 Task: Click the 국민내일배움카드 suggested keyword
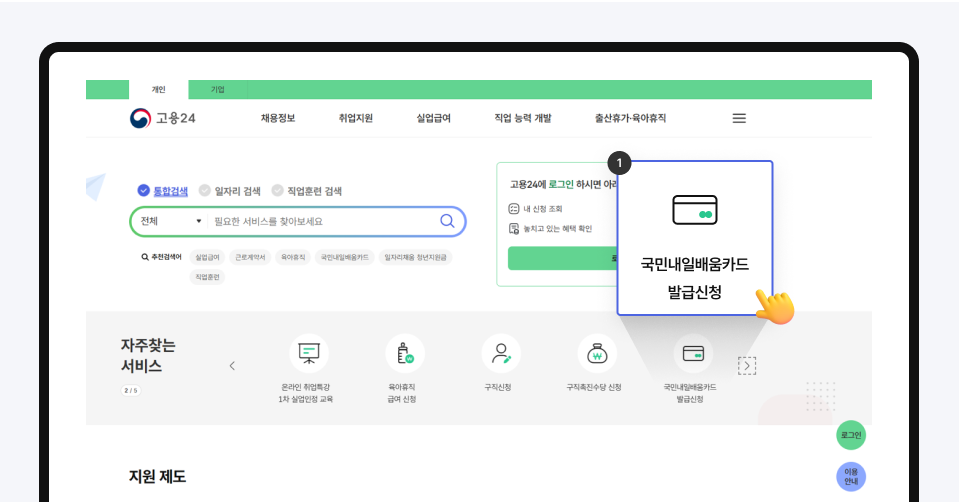(x=345, y=257)
